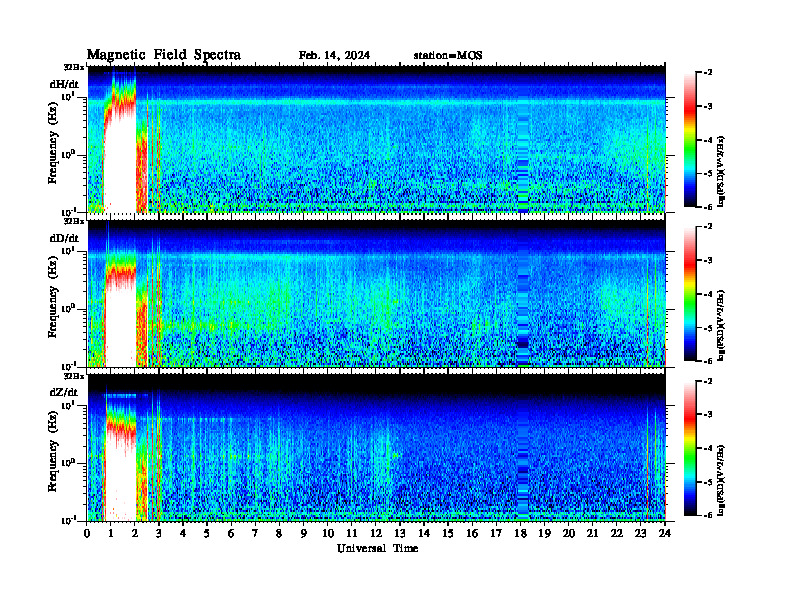Click the dZ/dt spectrogram plot
The image size is (792, 612).
point(376,447)
